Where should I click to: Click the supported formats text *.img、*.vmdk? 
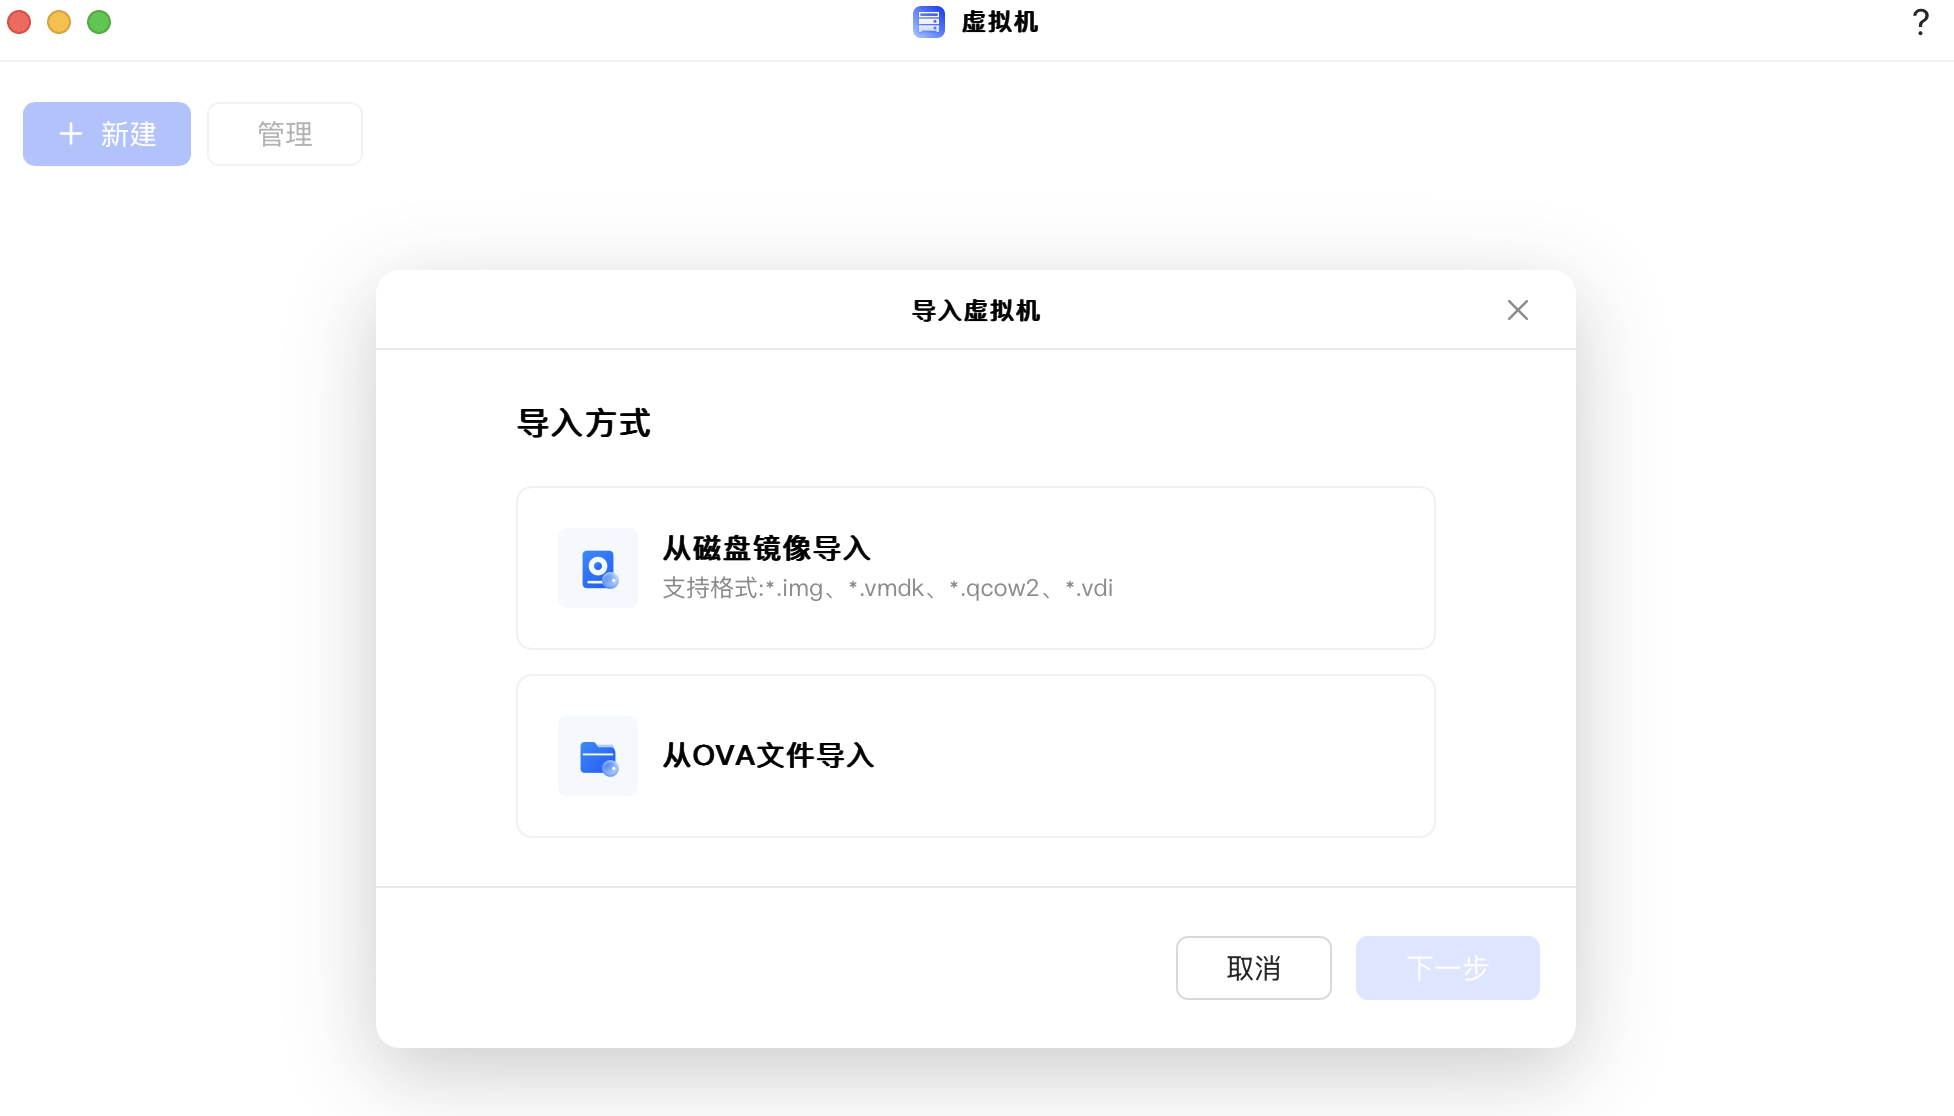pyautogui.click(x=888, y=588)
